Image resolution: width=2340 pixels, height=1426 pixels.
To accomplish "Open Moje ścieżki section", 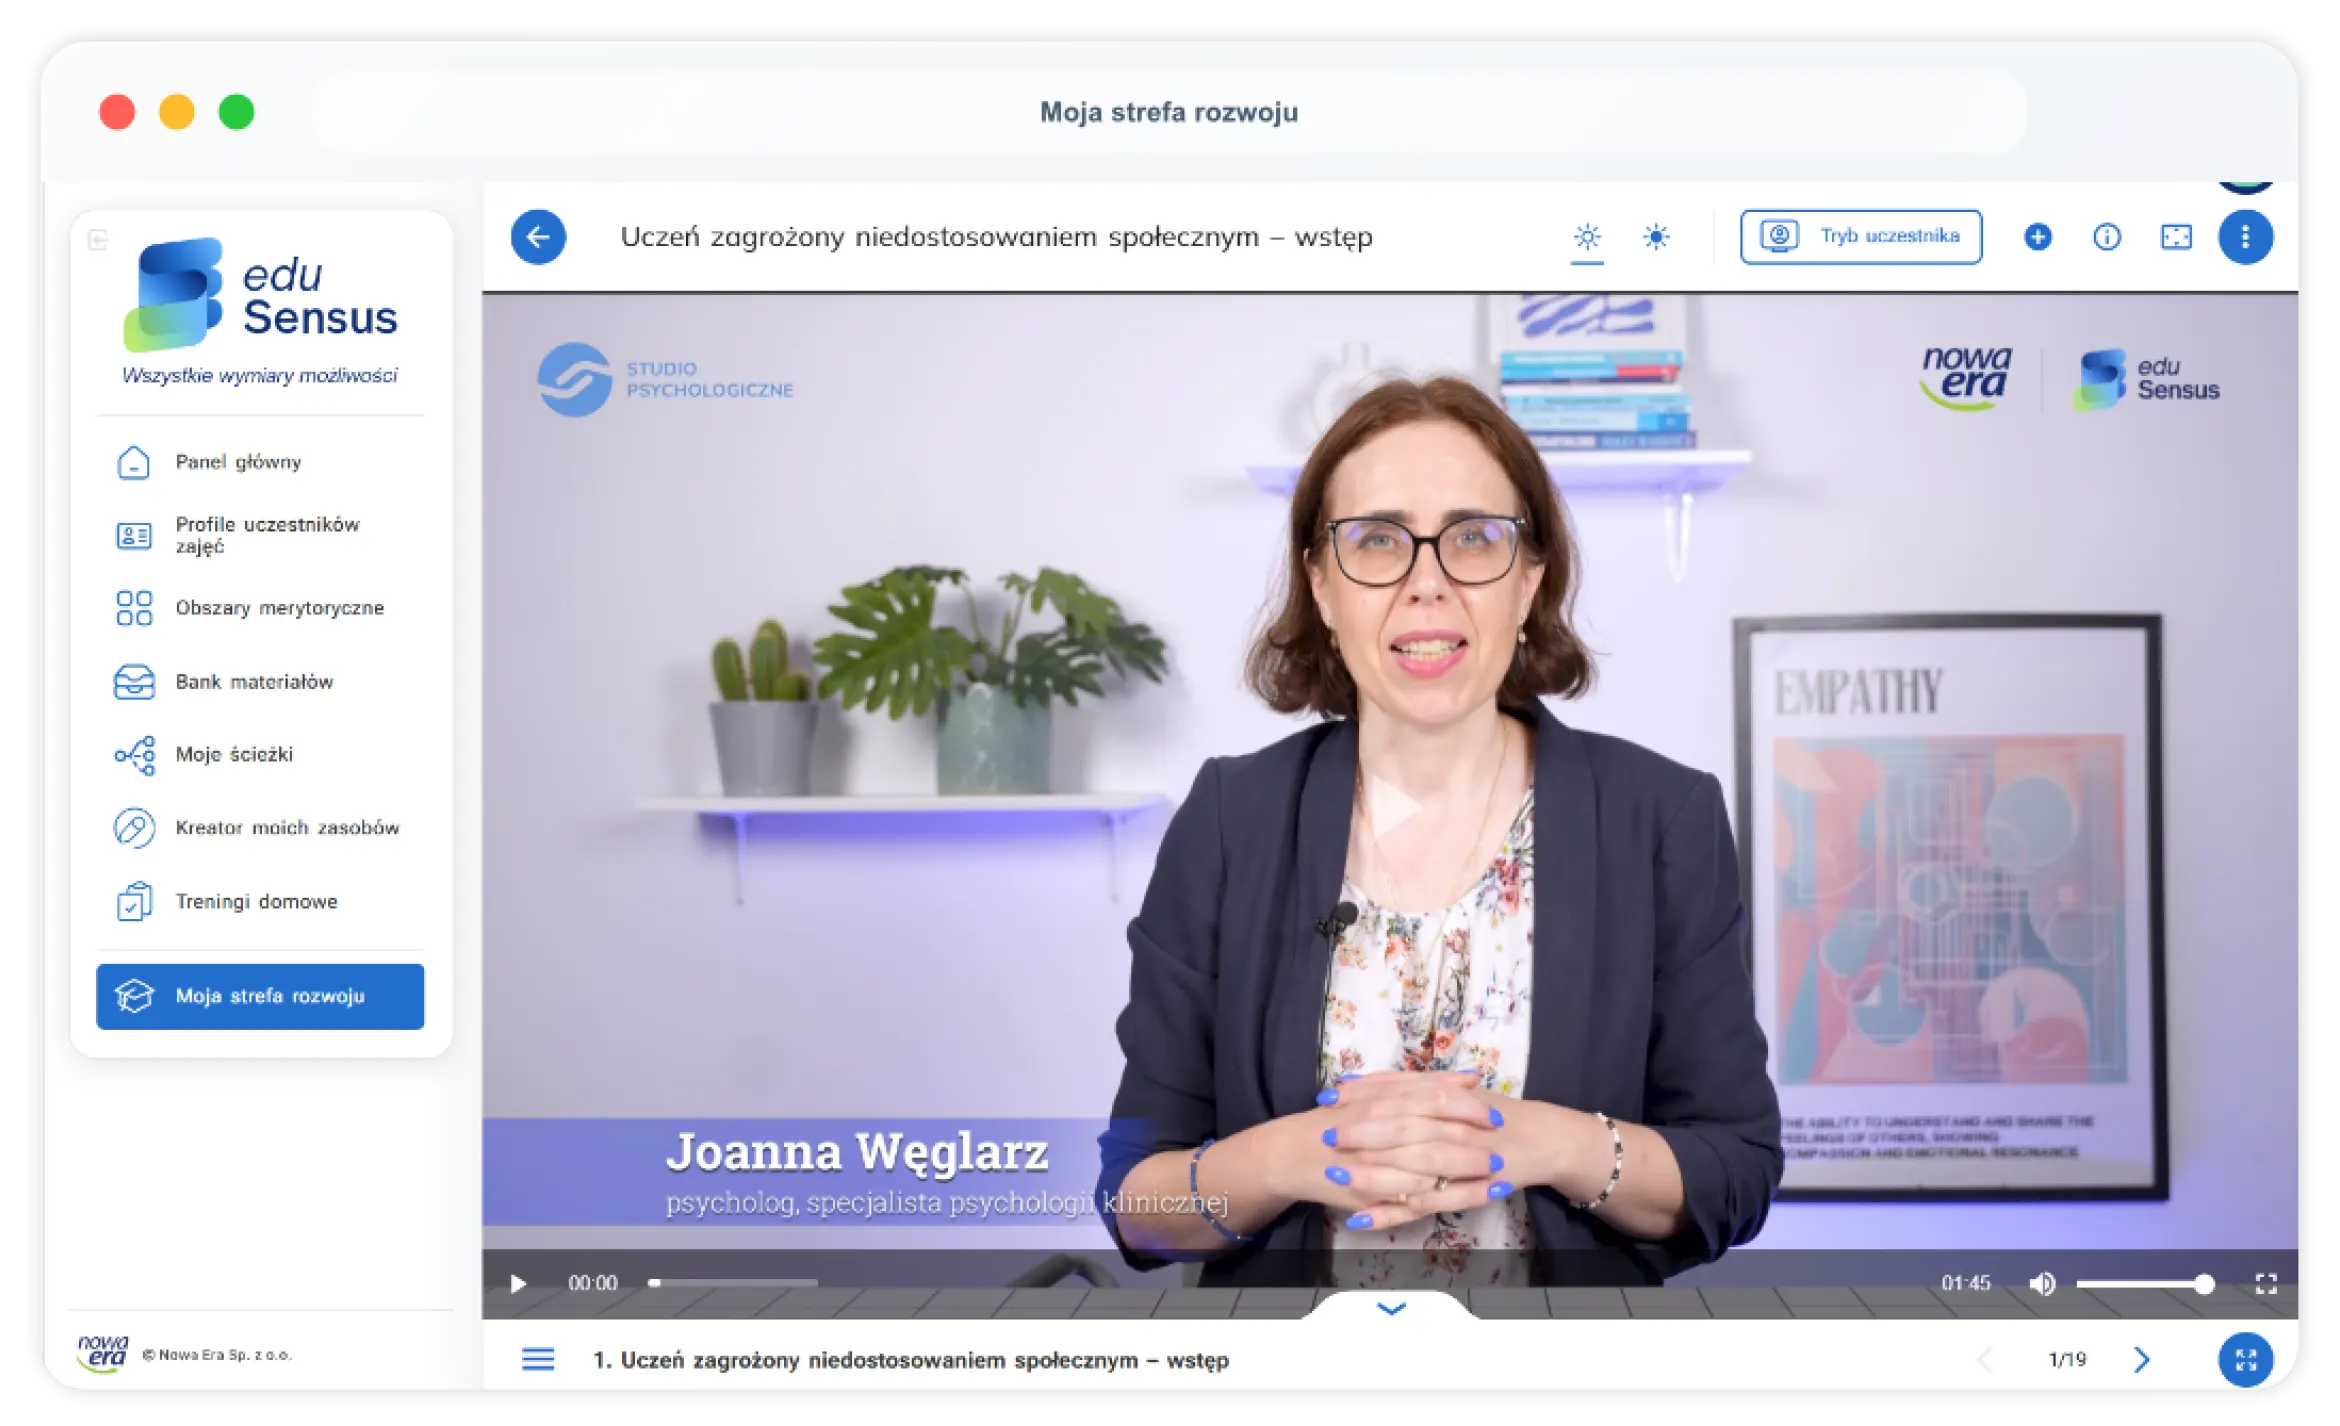I will pos(260,755).
